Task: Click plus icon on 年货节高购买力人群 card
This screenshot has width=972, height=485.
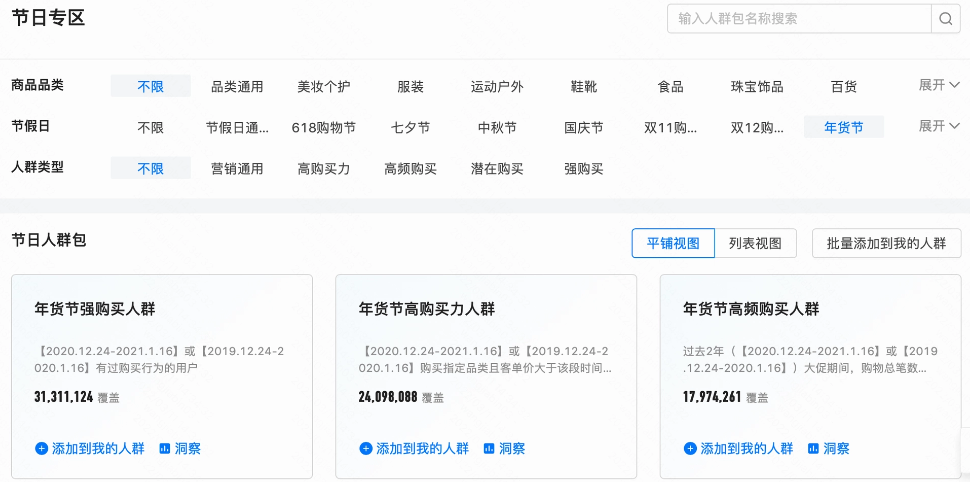Action: (366, 449)
